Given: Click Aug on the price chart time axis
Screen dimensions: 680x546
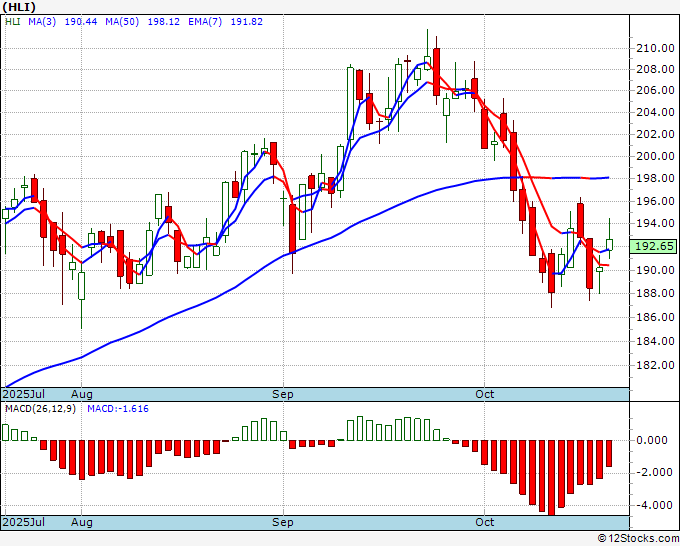Looking at the screenshot, I should click(82, 394).
